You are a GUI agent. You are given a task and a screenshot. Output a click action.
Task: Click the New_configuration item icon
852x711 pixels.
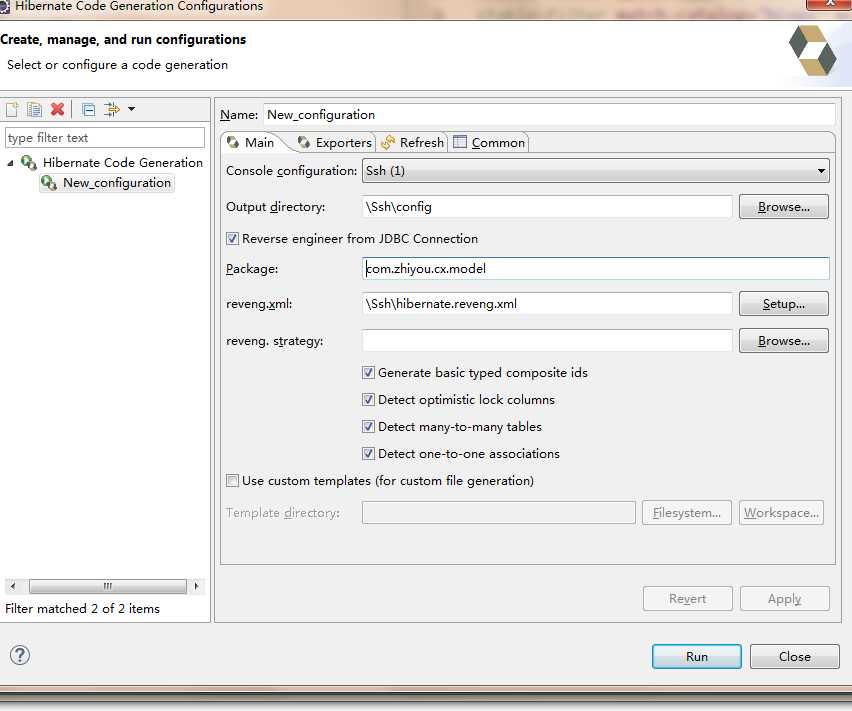(49, 183)
